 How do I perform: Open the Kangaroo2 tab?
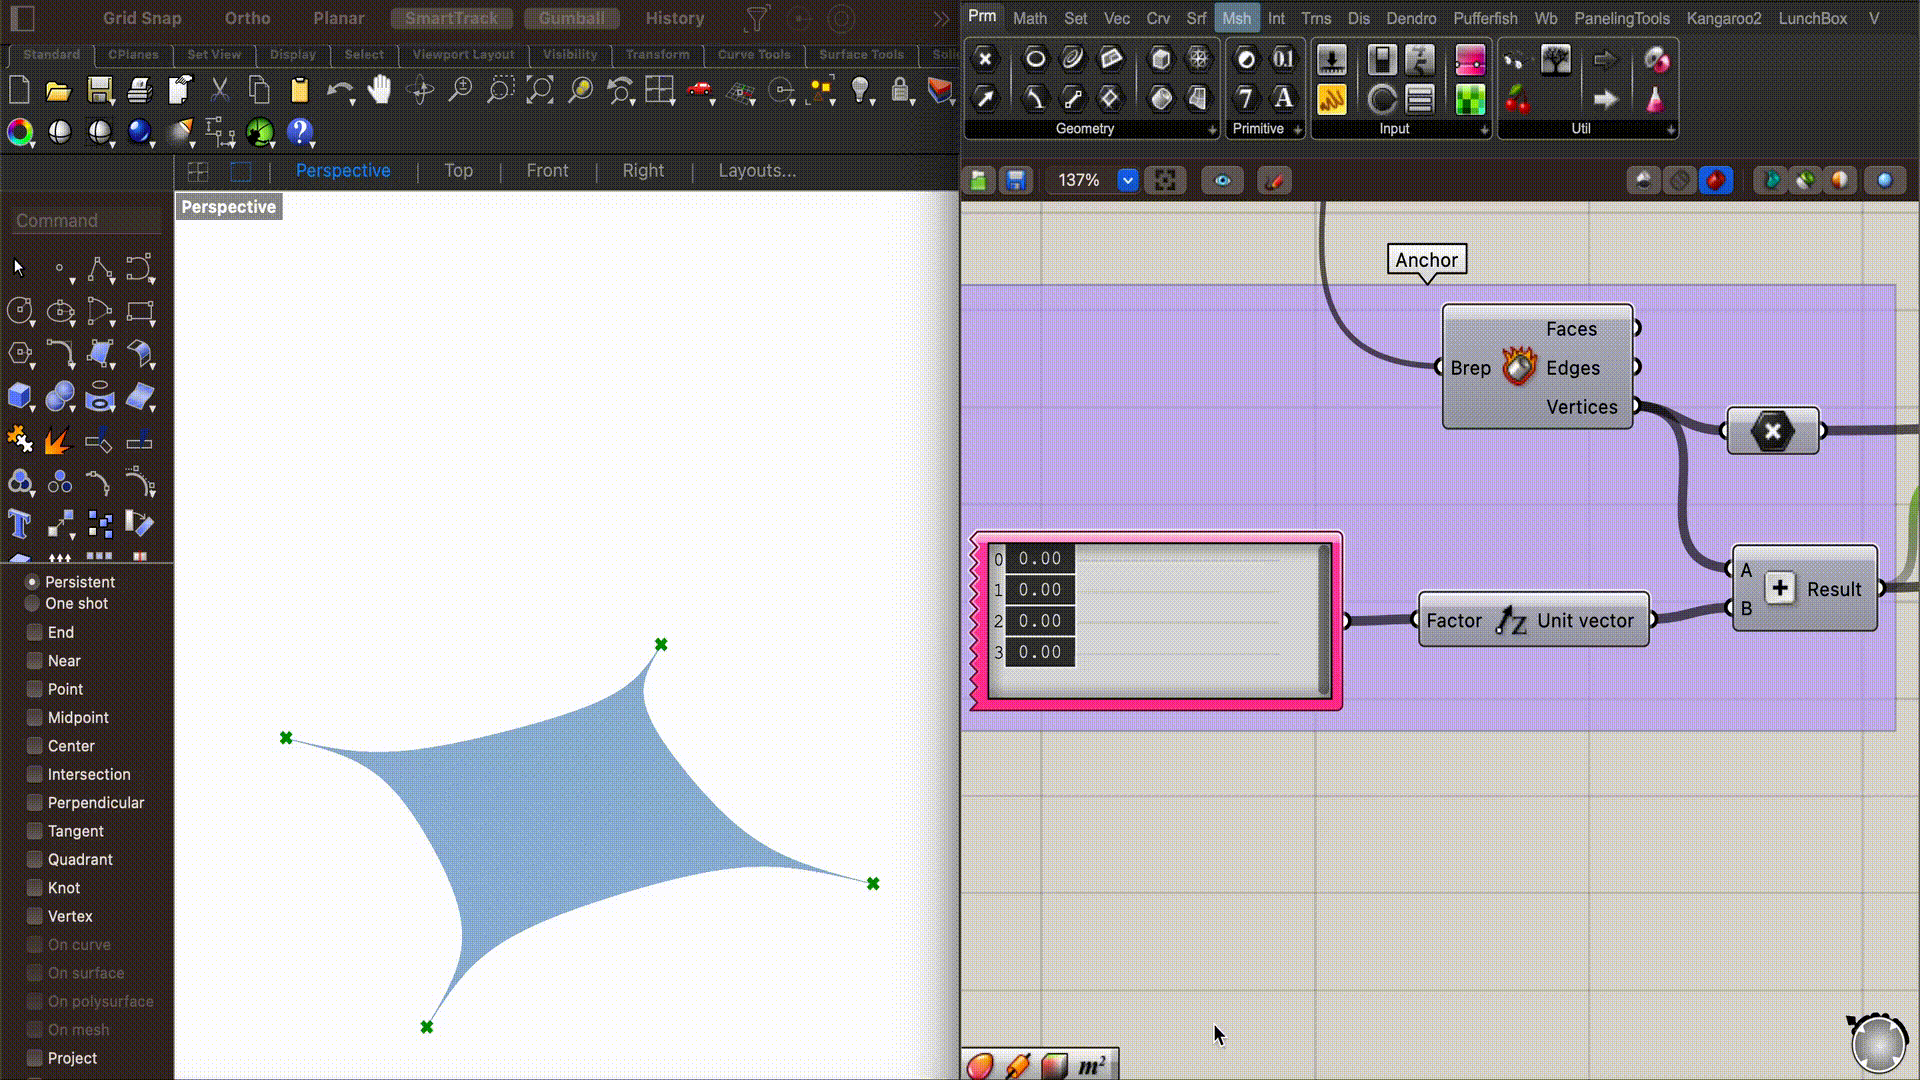click(1723, 18)
